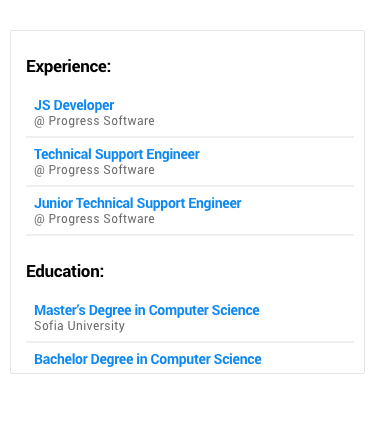Viewport: 380px width, 434px height.
Task: Click Progress Software under Junior Technical Support Engineer
Action: tap(101, 219)
